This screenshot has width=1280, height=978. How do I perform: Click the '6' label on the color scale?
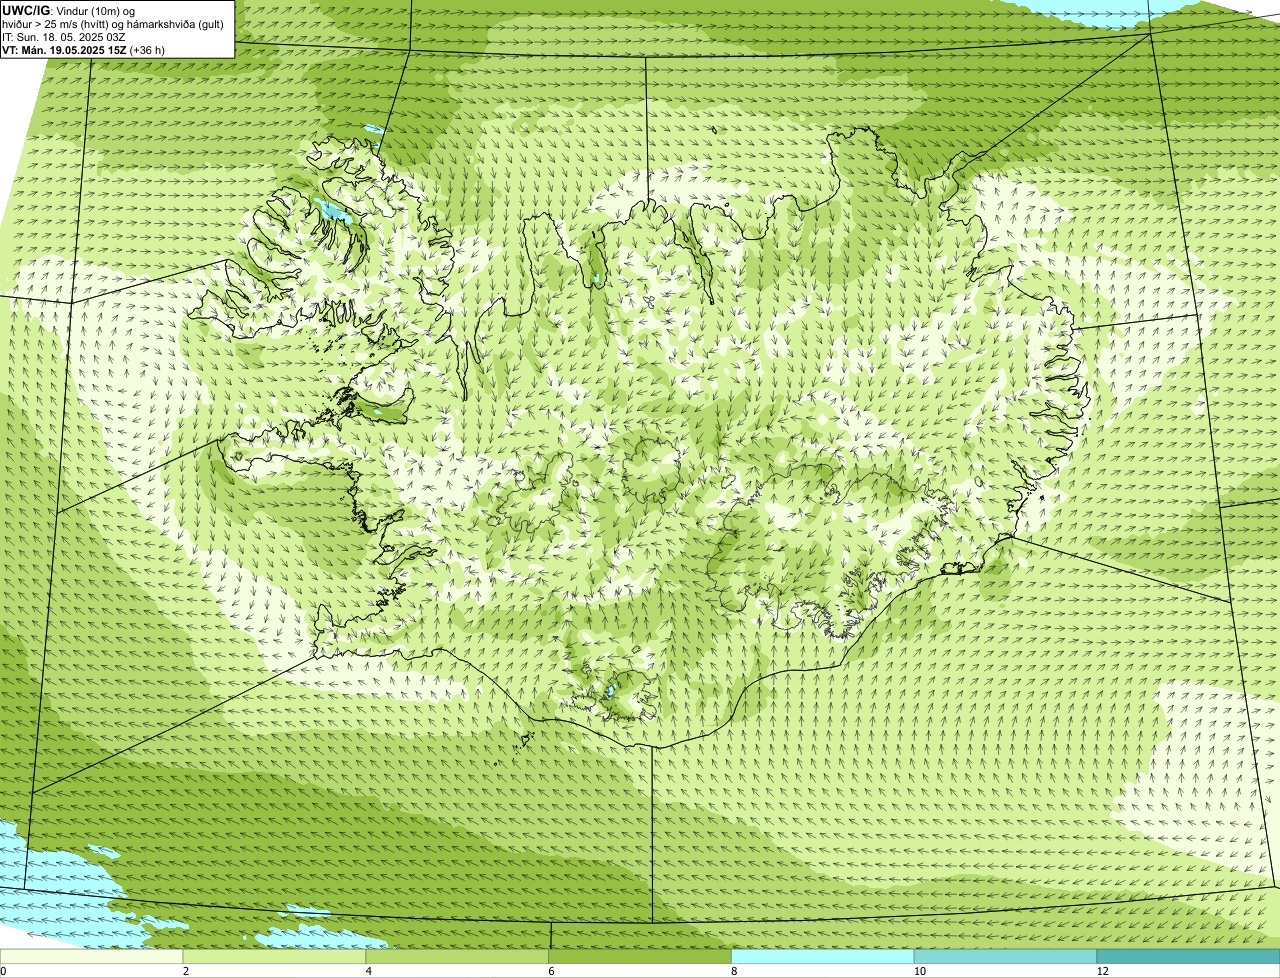(550, 971)
